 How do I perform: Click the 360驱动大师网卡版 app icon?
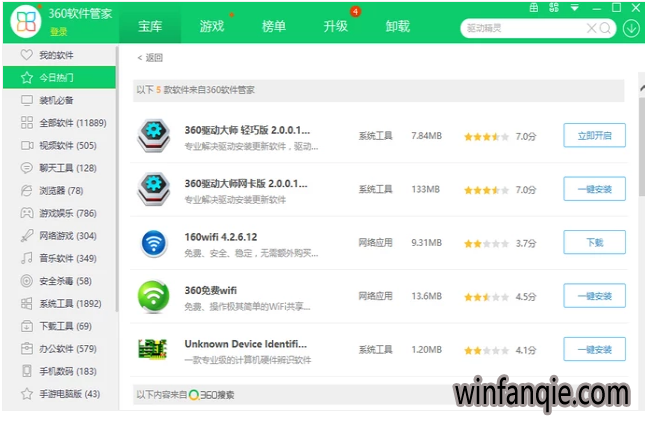pyautogui.click(x=153, y=189)
